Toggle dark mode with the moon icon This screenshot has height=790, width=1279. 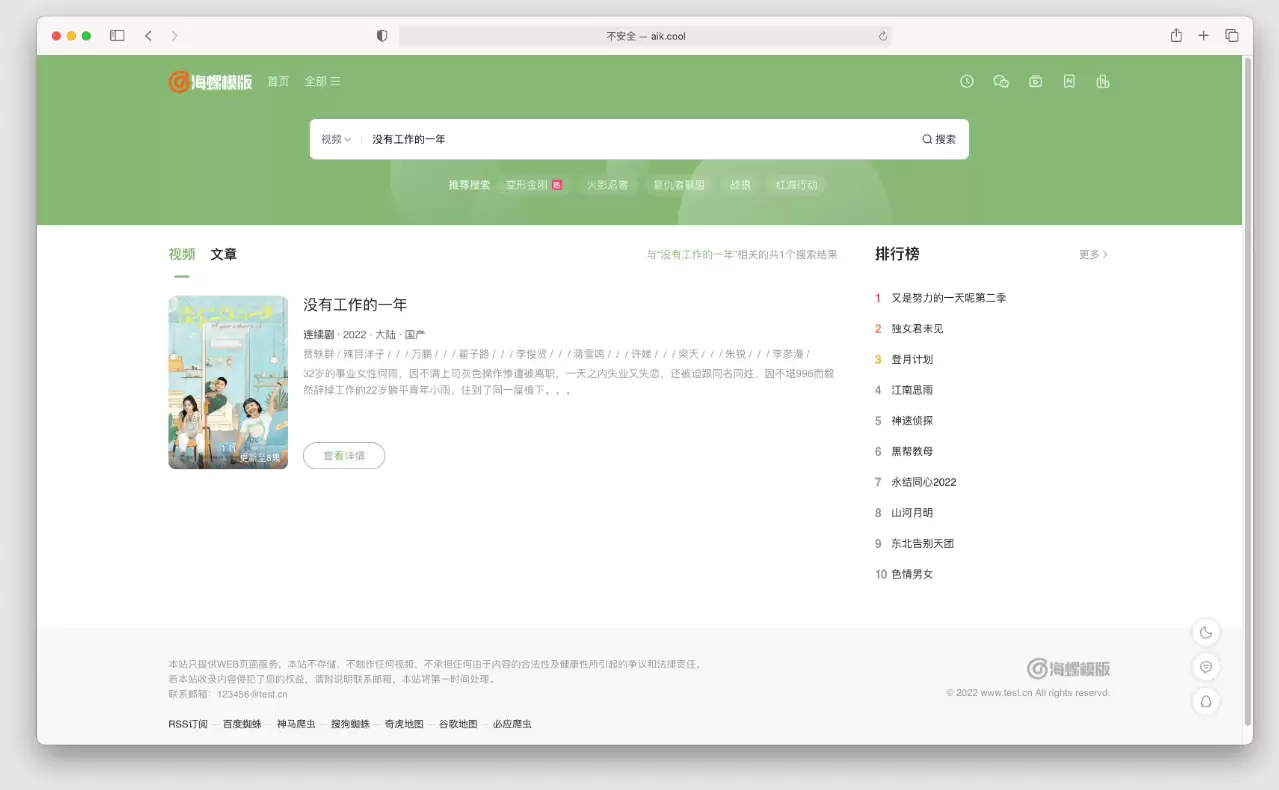(x=1206, y=632)
